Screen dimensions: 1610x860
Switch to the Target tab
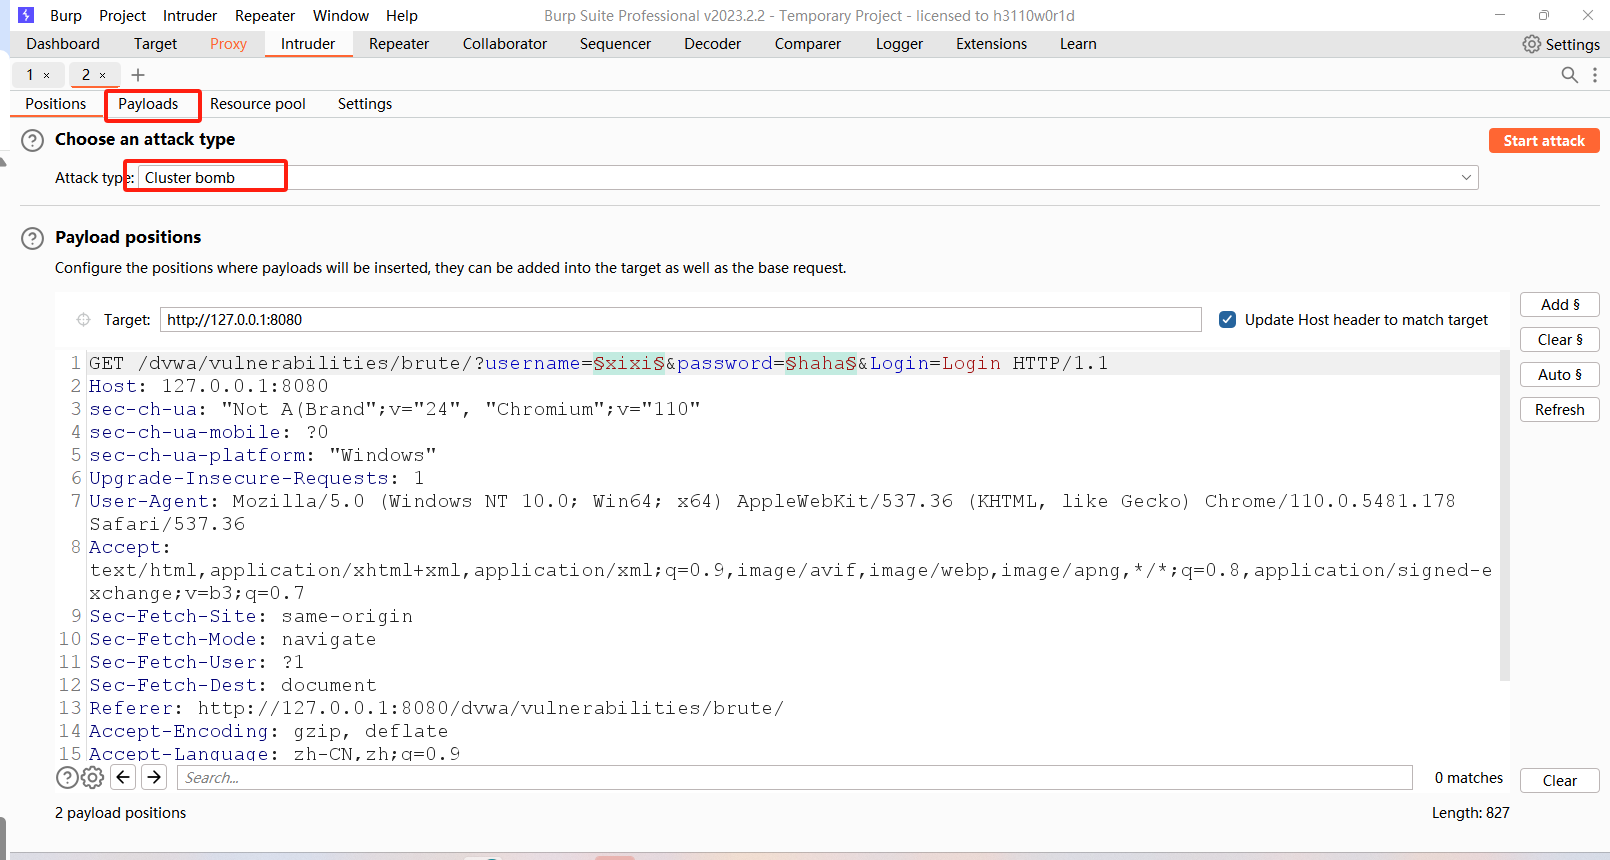coord(155,44)
